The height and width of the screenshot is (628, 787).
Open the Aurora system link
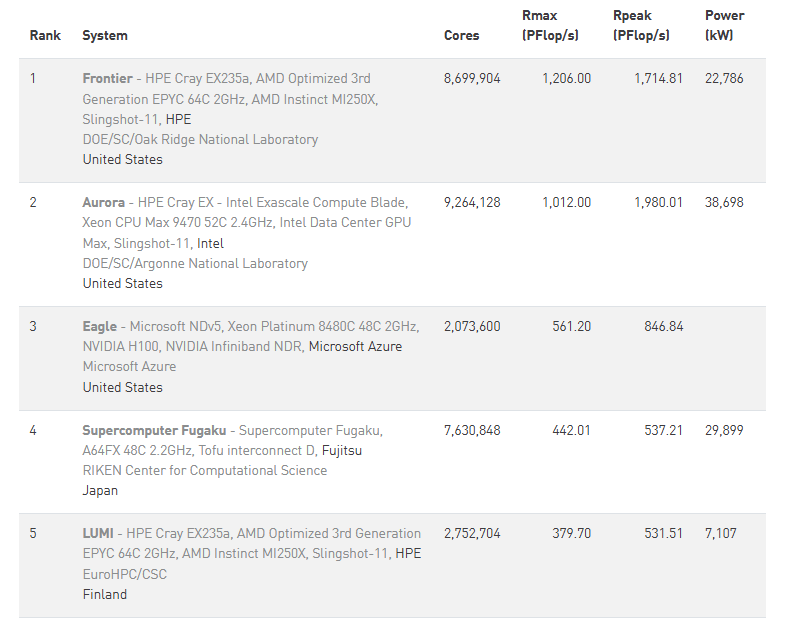(x=103, y=202)
